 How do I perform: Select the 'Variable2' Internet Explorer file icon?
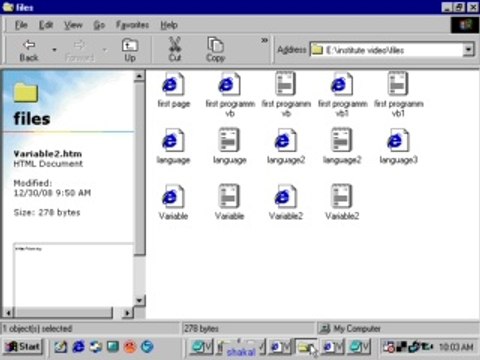point(285,196)
